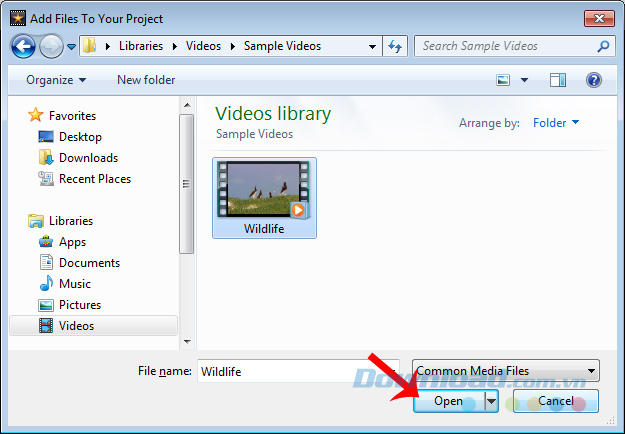Close the Add Files dialog

point(599,18)
